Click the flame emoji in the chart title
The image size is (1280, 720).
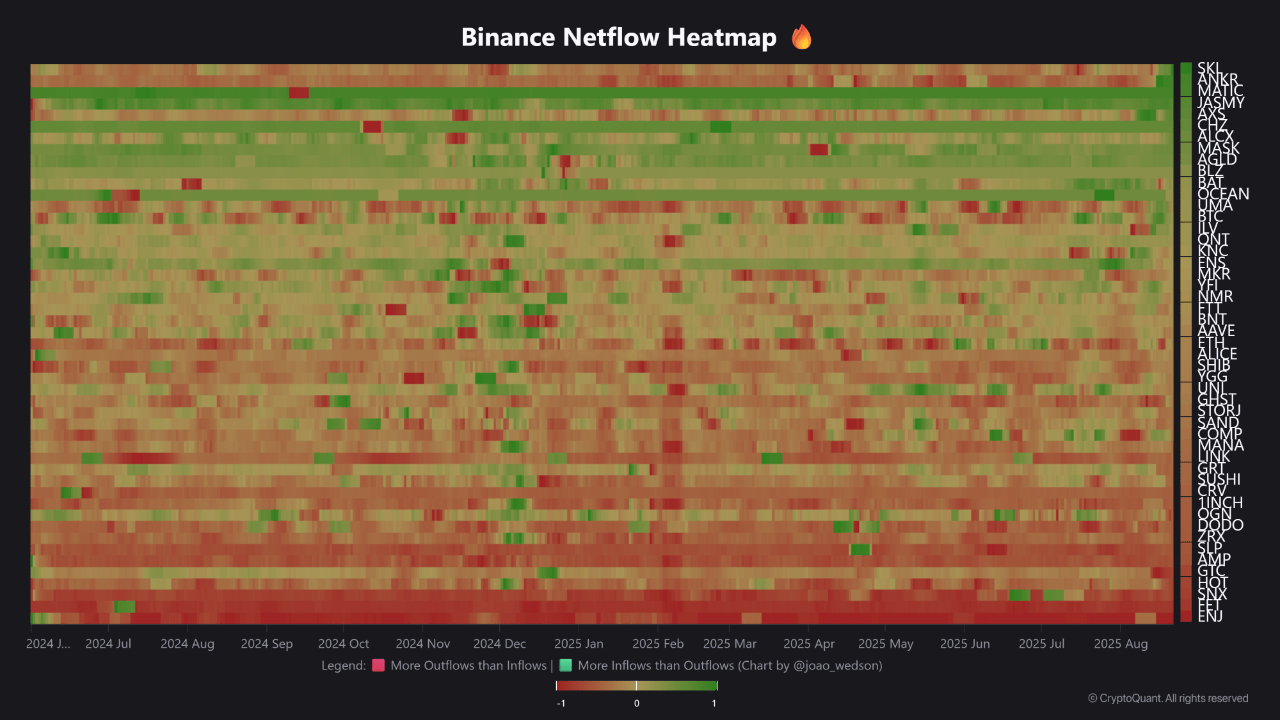pos(801,37)
